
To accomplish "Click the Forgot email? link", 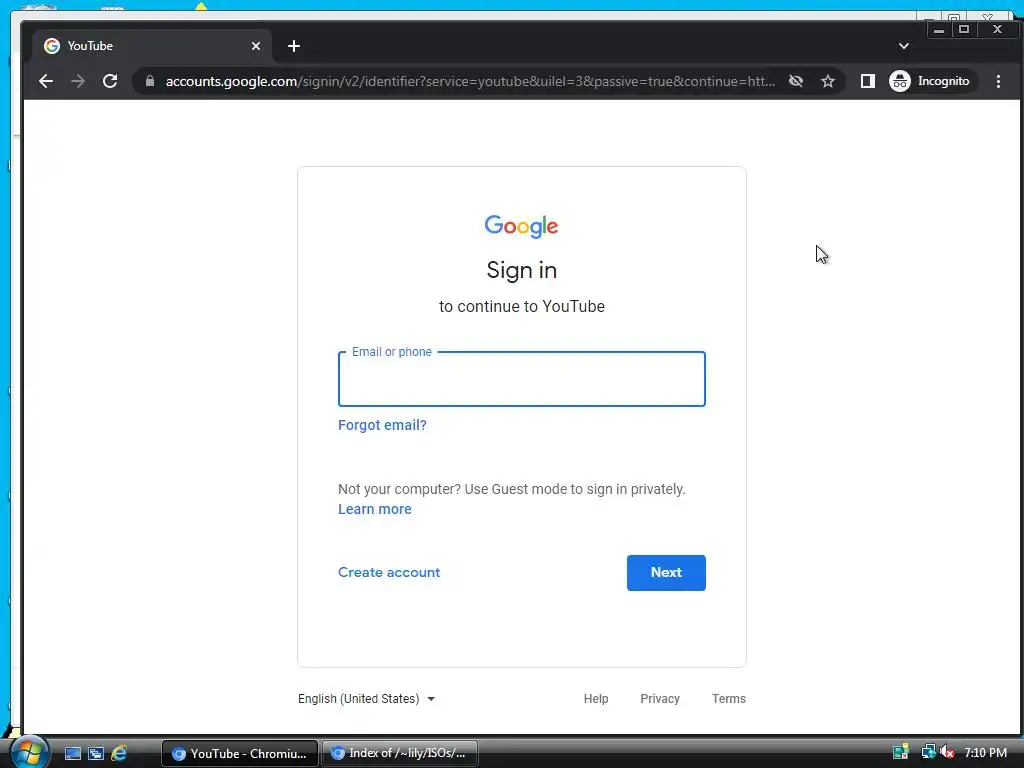I will tap(382, 425).
